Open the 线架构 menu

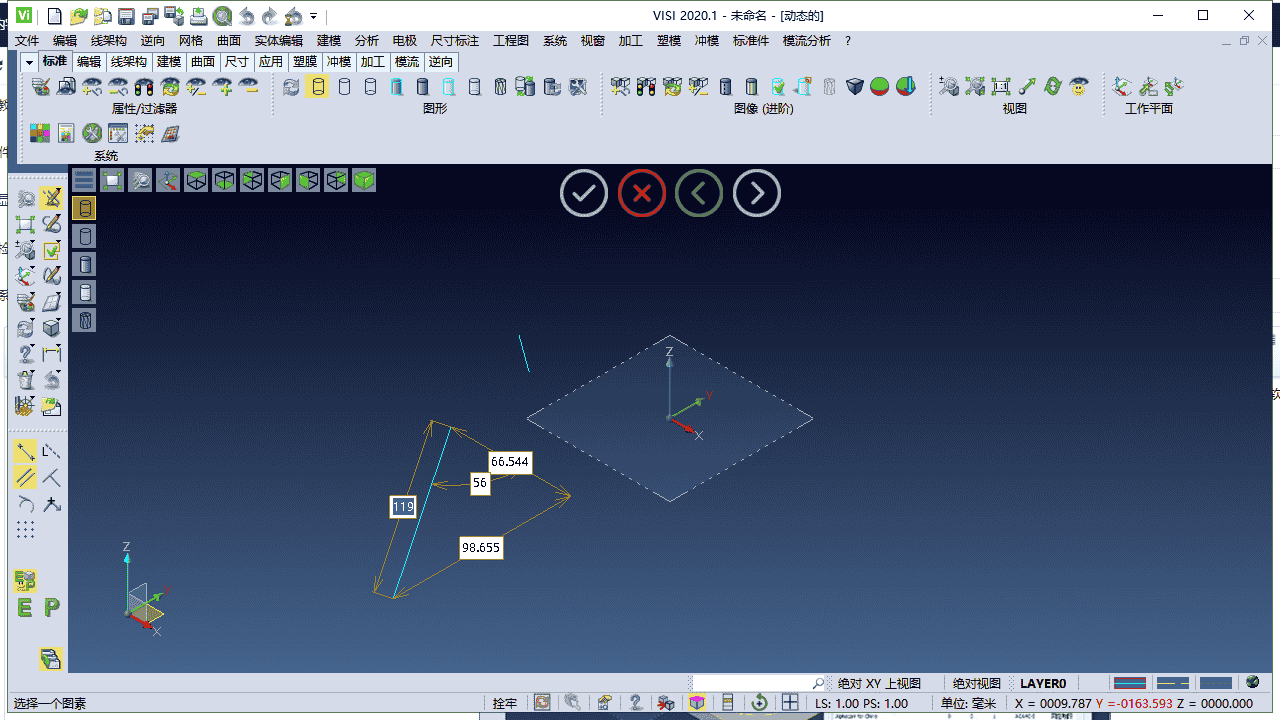(x=109, y=41)
